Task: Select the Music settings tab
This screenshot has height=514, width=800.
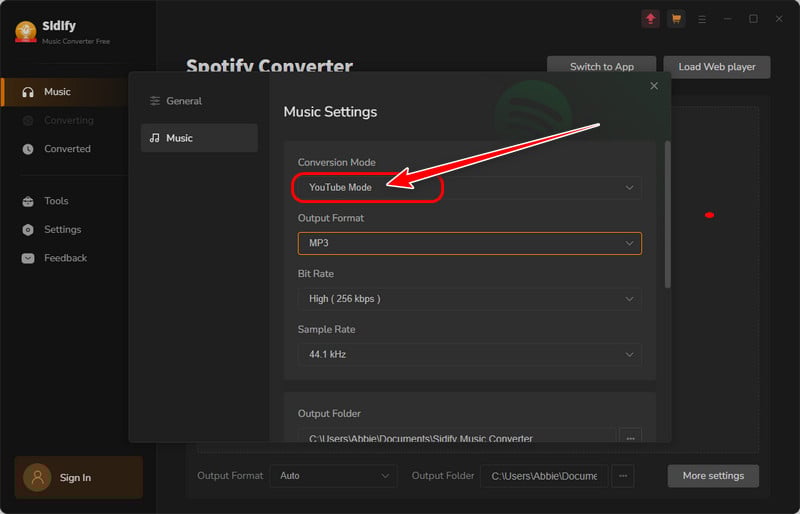Action: coord(199,138)
